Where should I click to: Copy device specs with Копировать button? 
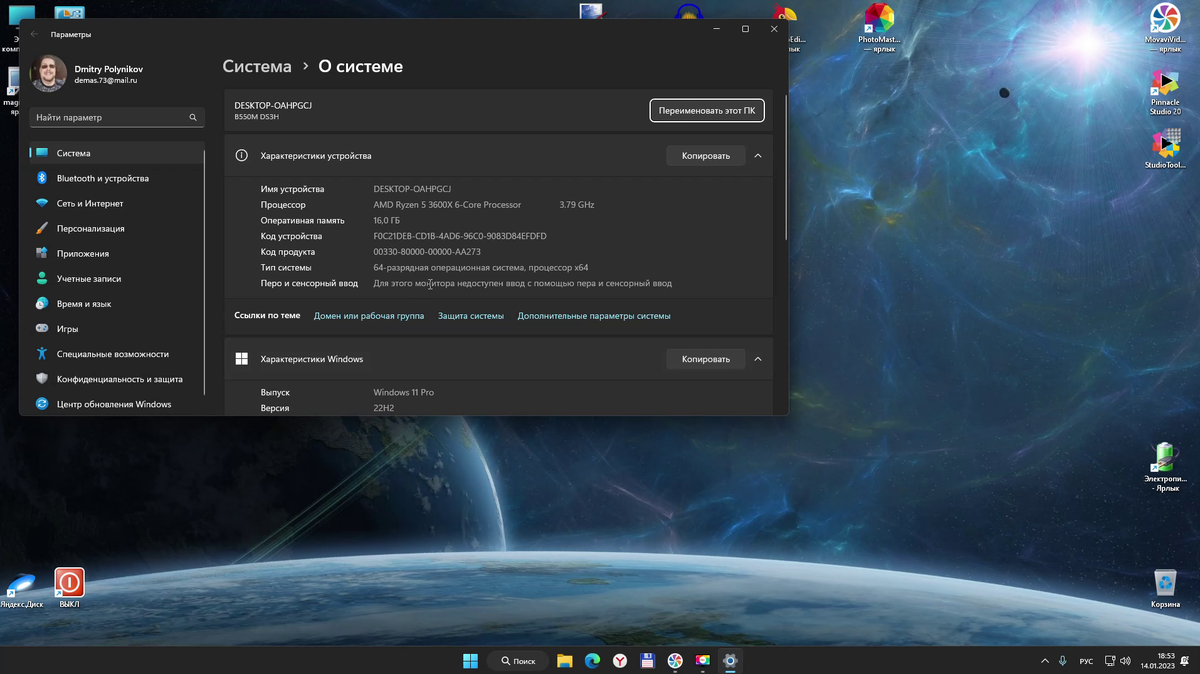[x=706, y=156]
